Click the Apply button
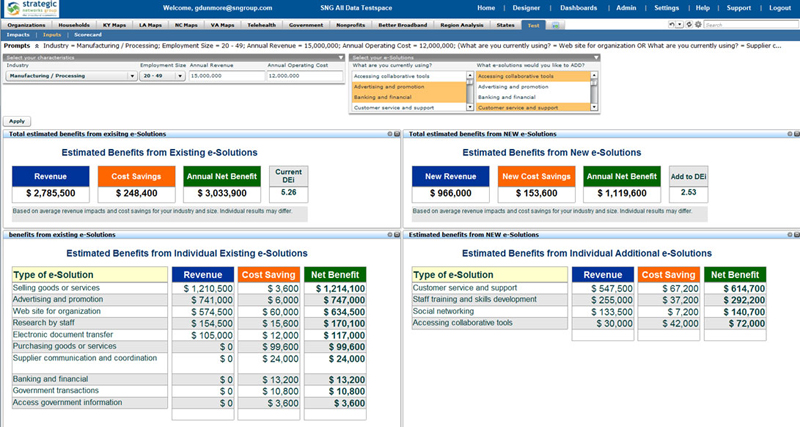This screenshot has width=800, height=427. point(17,121)
